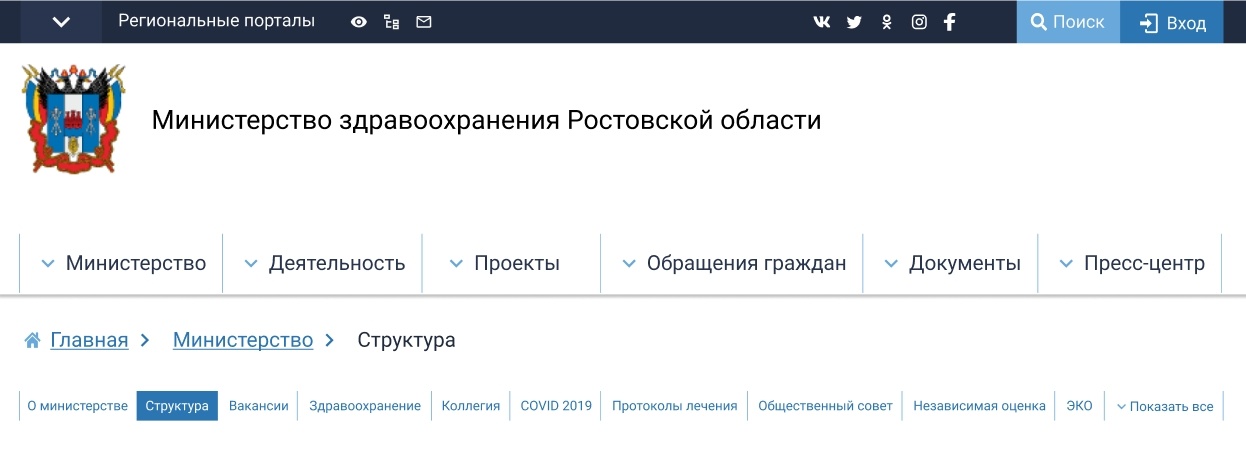Click the Вход login button
Screen dimensions: 1246x453
1173,22
